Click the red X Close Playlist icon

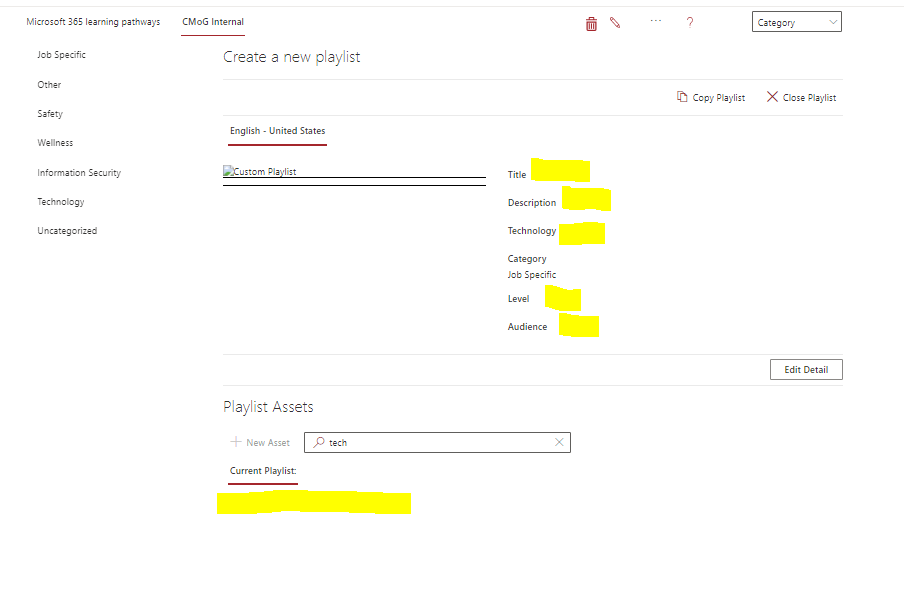(x=772, y=96)
